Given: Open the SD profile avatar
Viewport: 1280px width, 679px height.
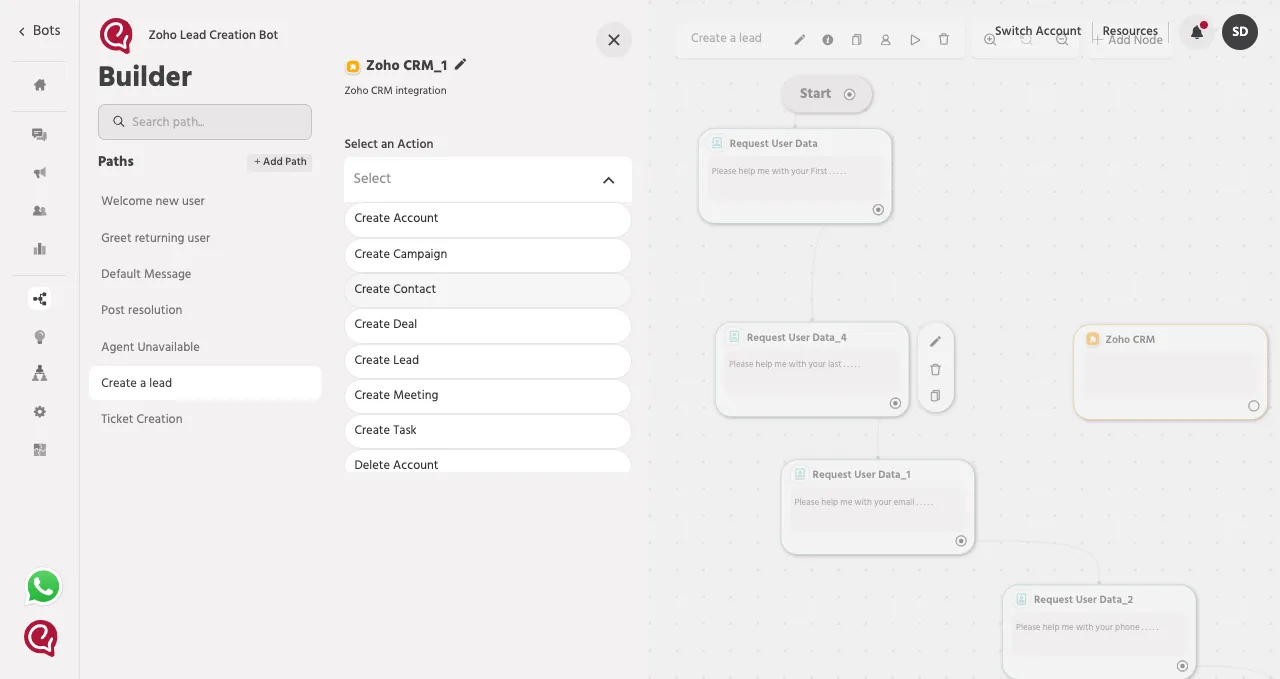Looking at the screenshot, I should pos(1240,32).
